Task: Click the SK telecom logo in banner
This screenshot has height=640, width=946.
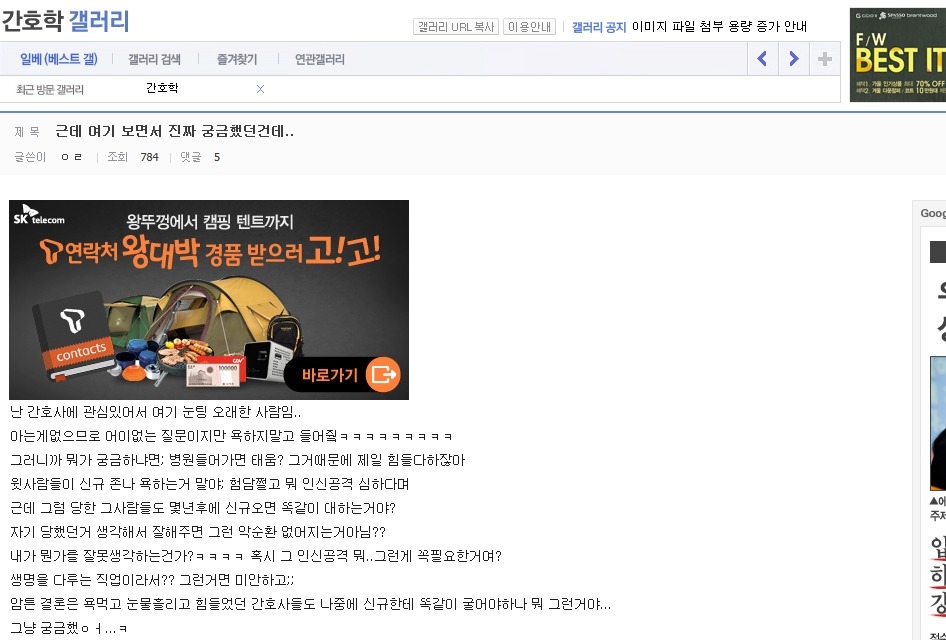Action: (x=39, y=215)
